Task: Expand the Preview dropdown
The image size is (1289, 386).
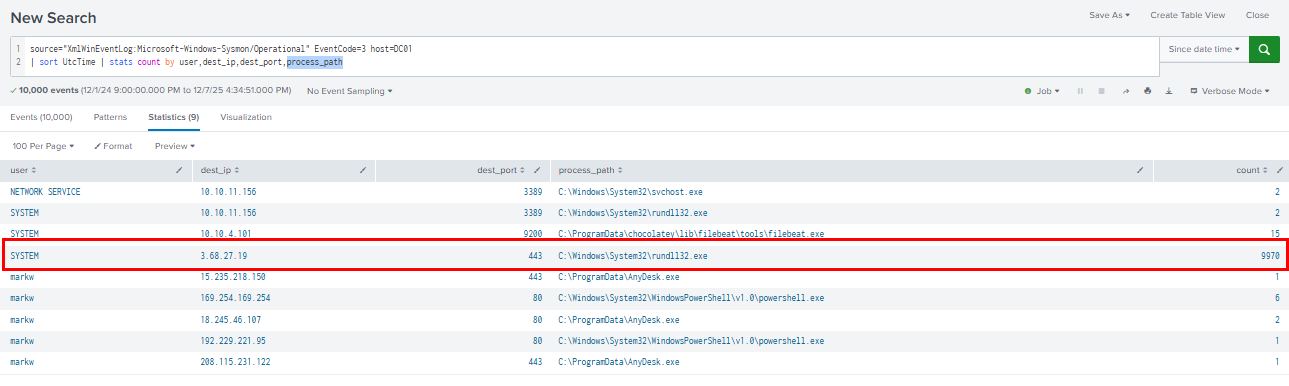Action: point(175,146)
